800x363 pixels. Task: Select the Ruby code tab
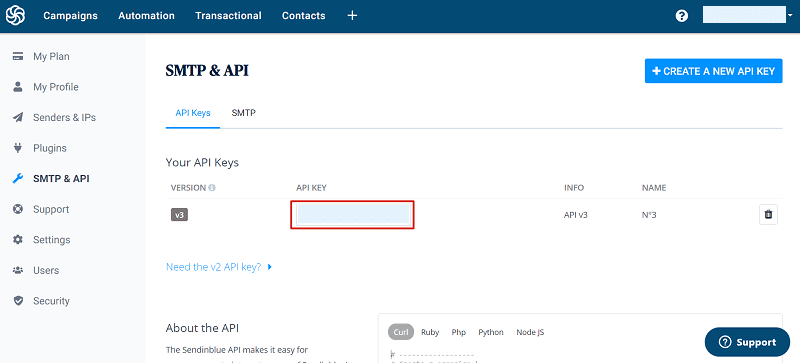coord(430,332)
